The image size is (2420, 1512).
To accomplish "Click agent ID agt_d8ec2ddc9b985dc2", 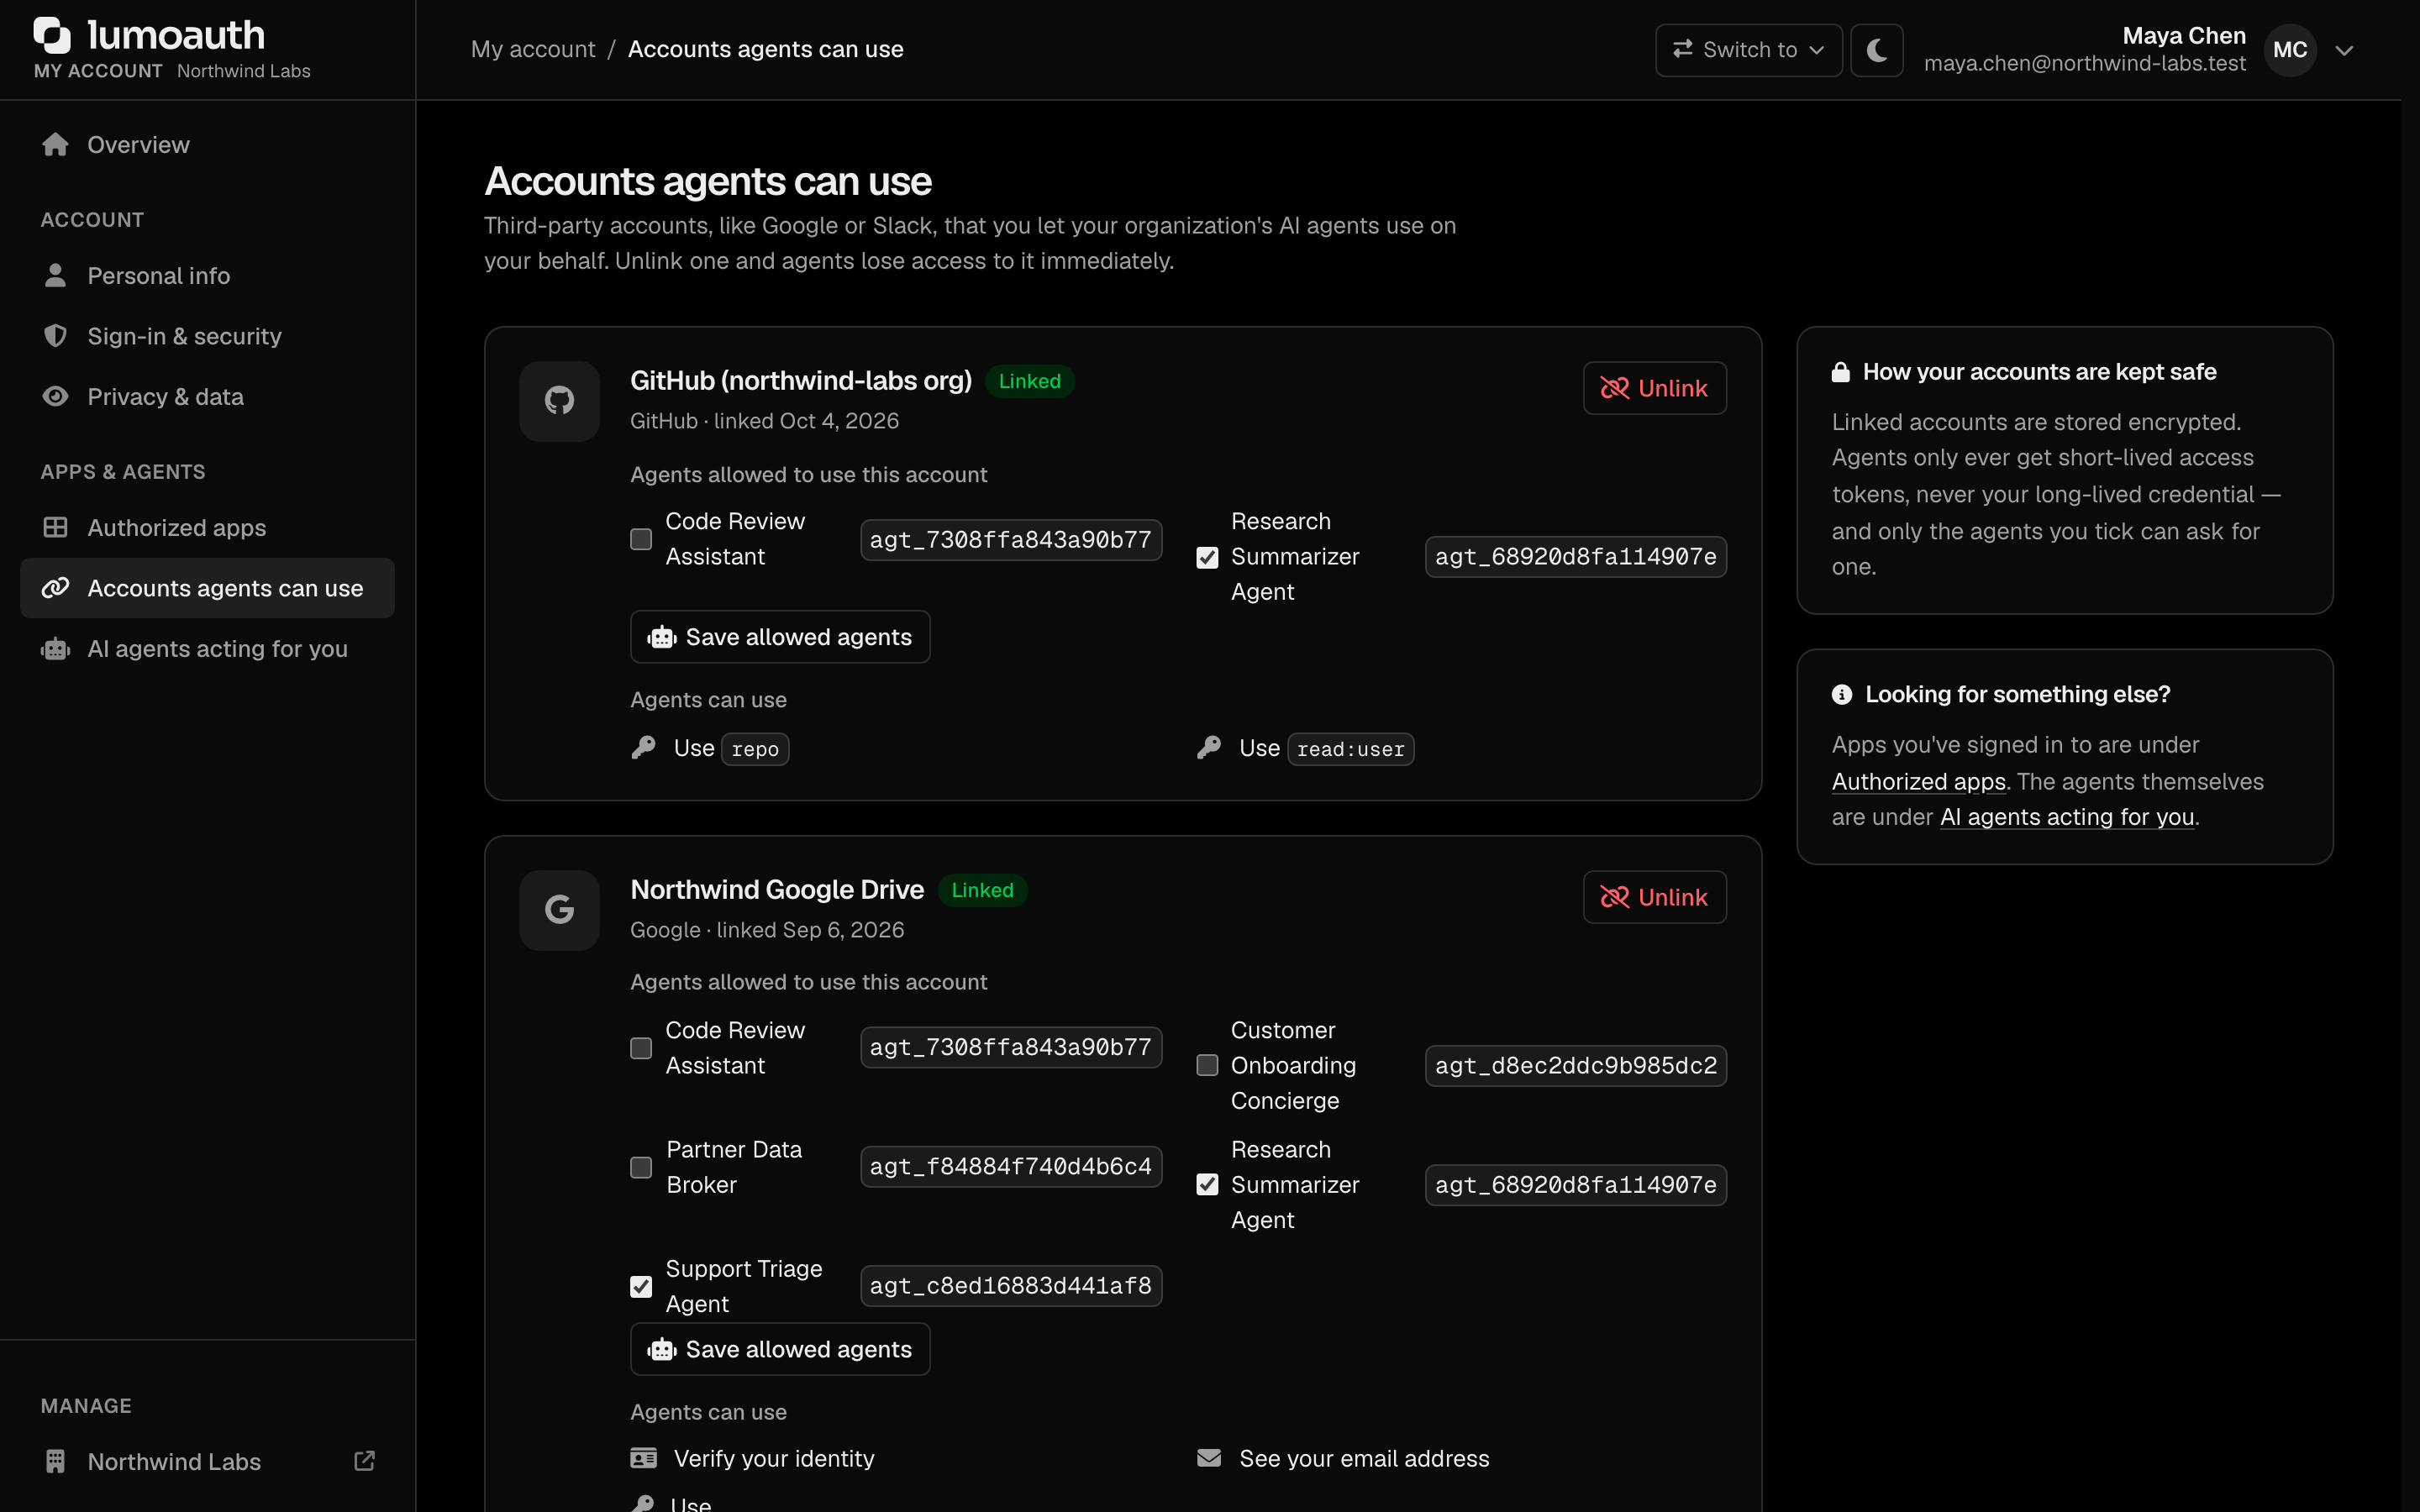I will tap(1575, 1065).
